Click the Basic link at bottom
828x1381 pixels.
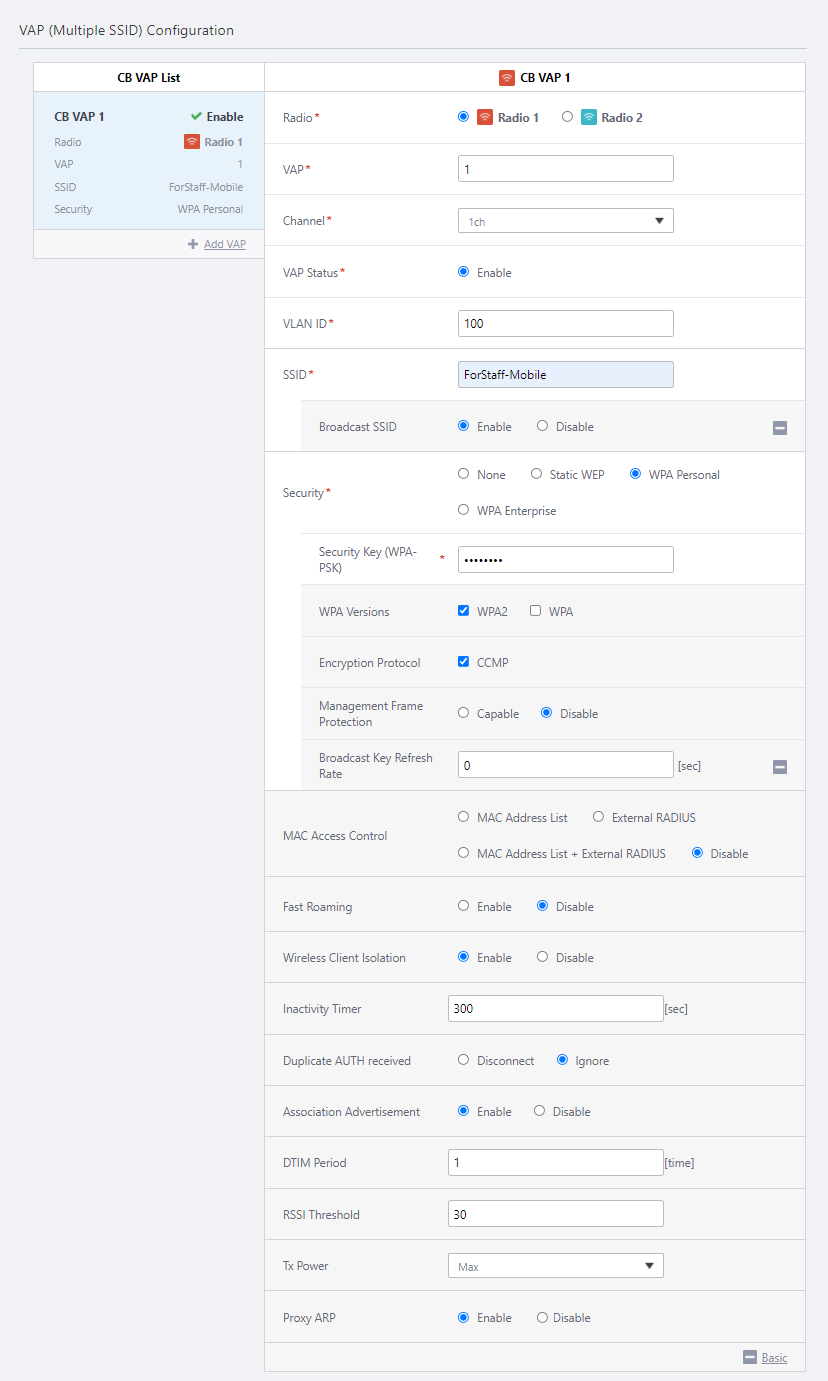(774, 1357)
